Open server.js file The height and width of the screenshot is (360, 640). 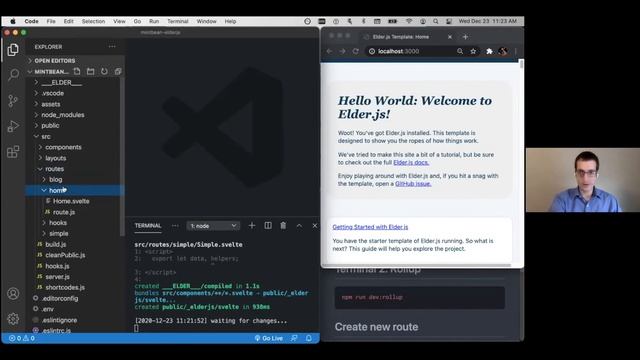click(x=57, y=276)
